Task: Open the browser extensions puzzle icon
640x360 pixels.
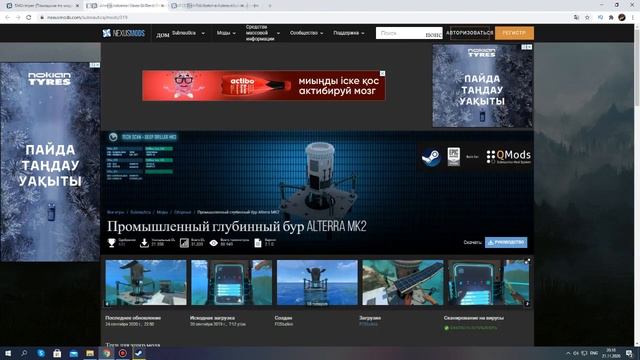Action: click(611, 18)
